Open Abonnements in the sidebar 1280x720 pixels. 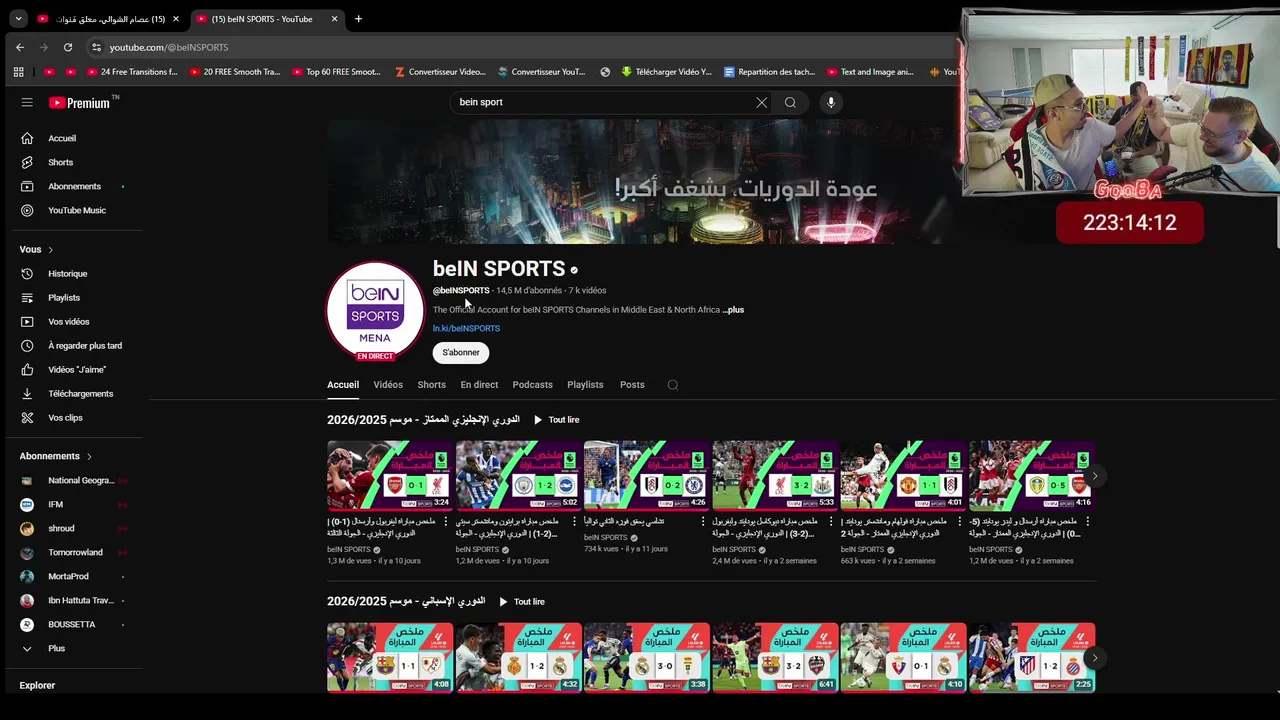[x=75, y=186]
